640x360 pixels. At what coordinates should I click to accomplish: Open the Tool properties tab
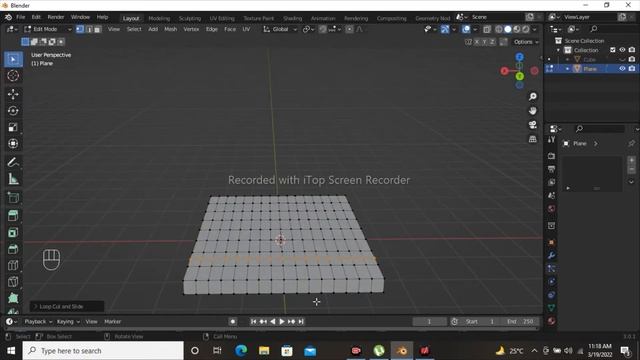(x=551, y=140)
